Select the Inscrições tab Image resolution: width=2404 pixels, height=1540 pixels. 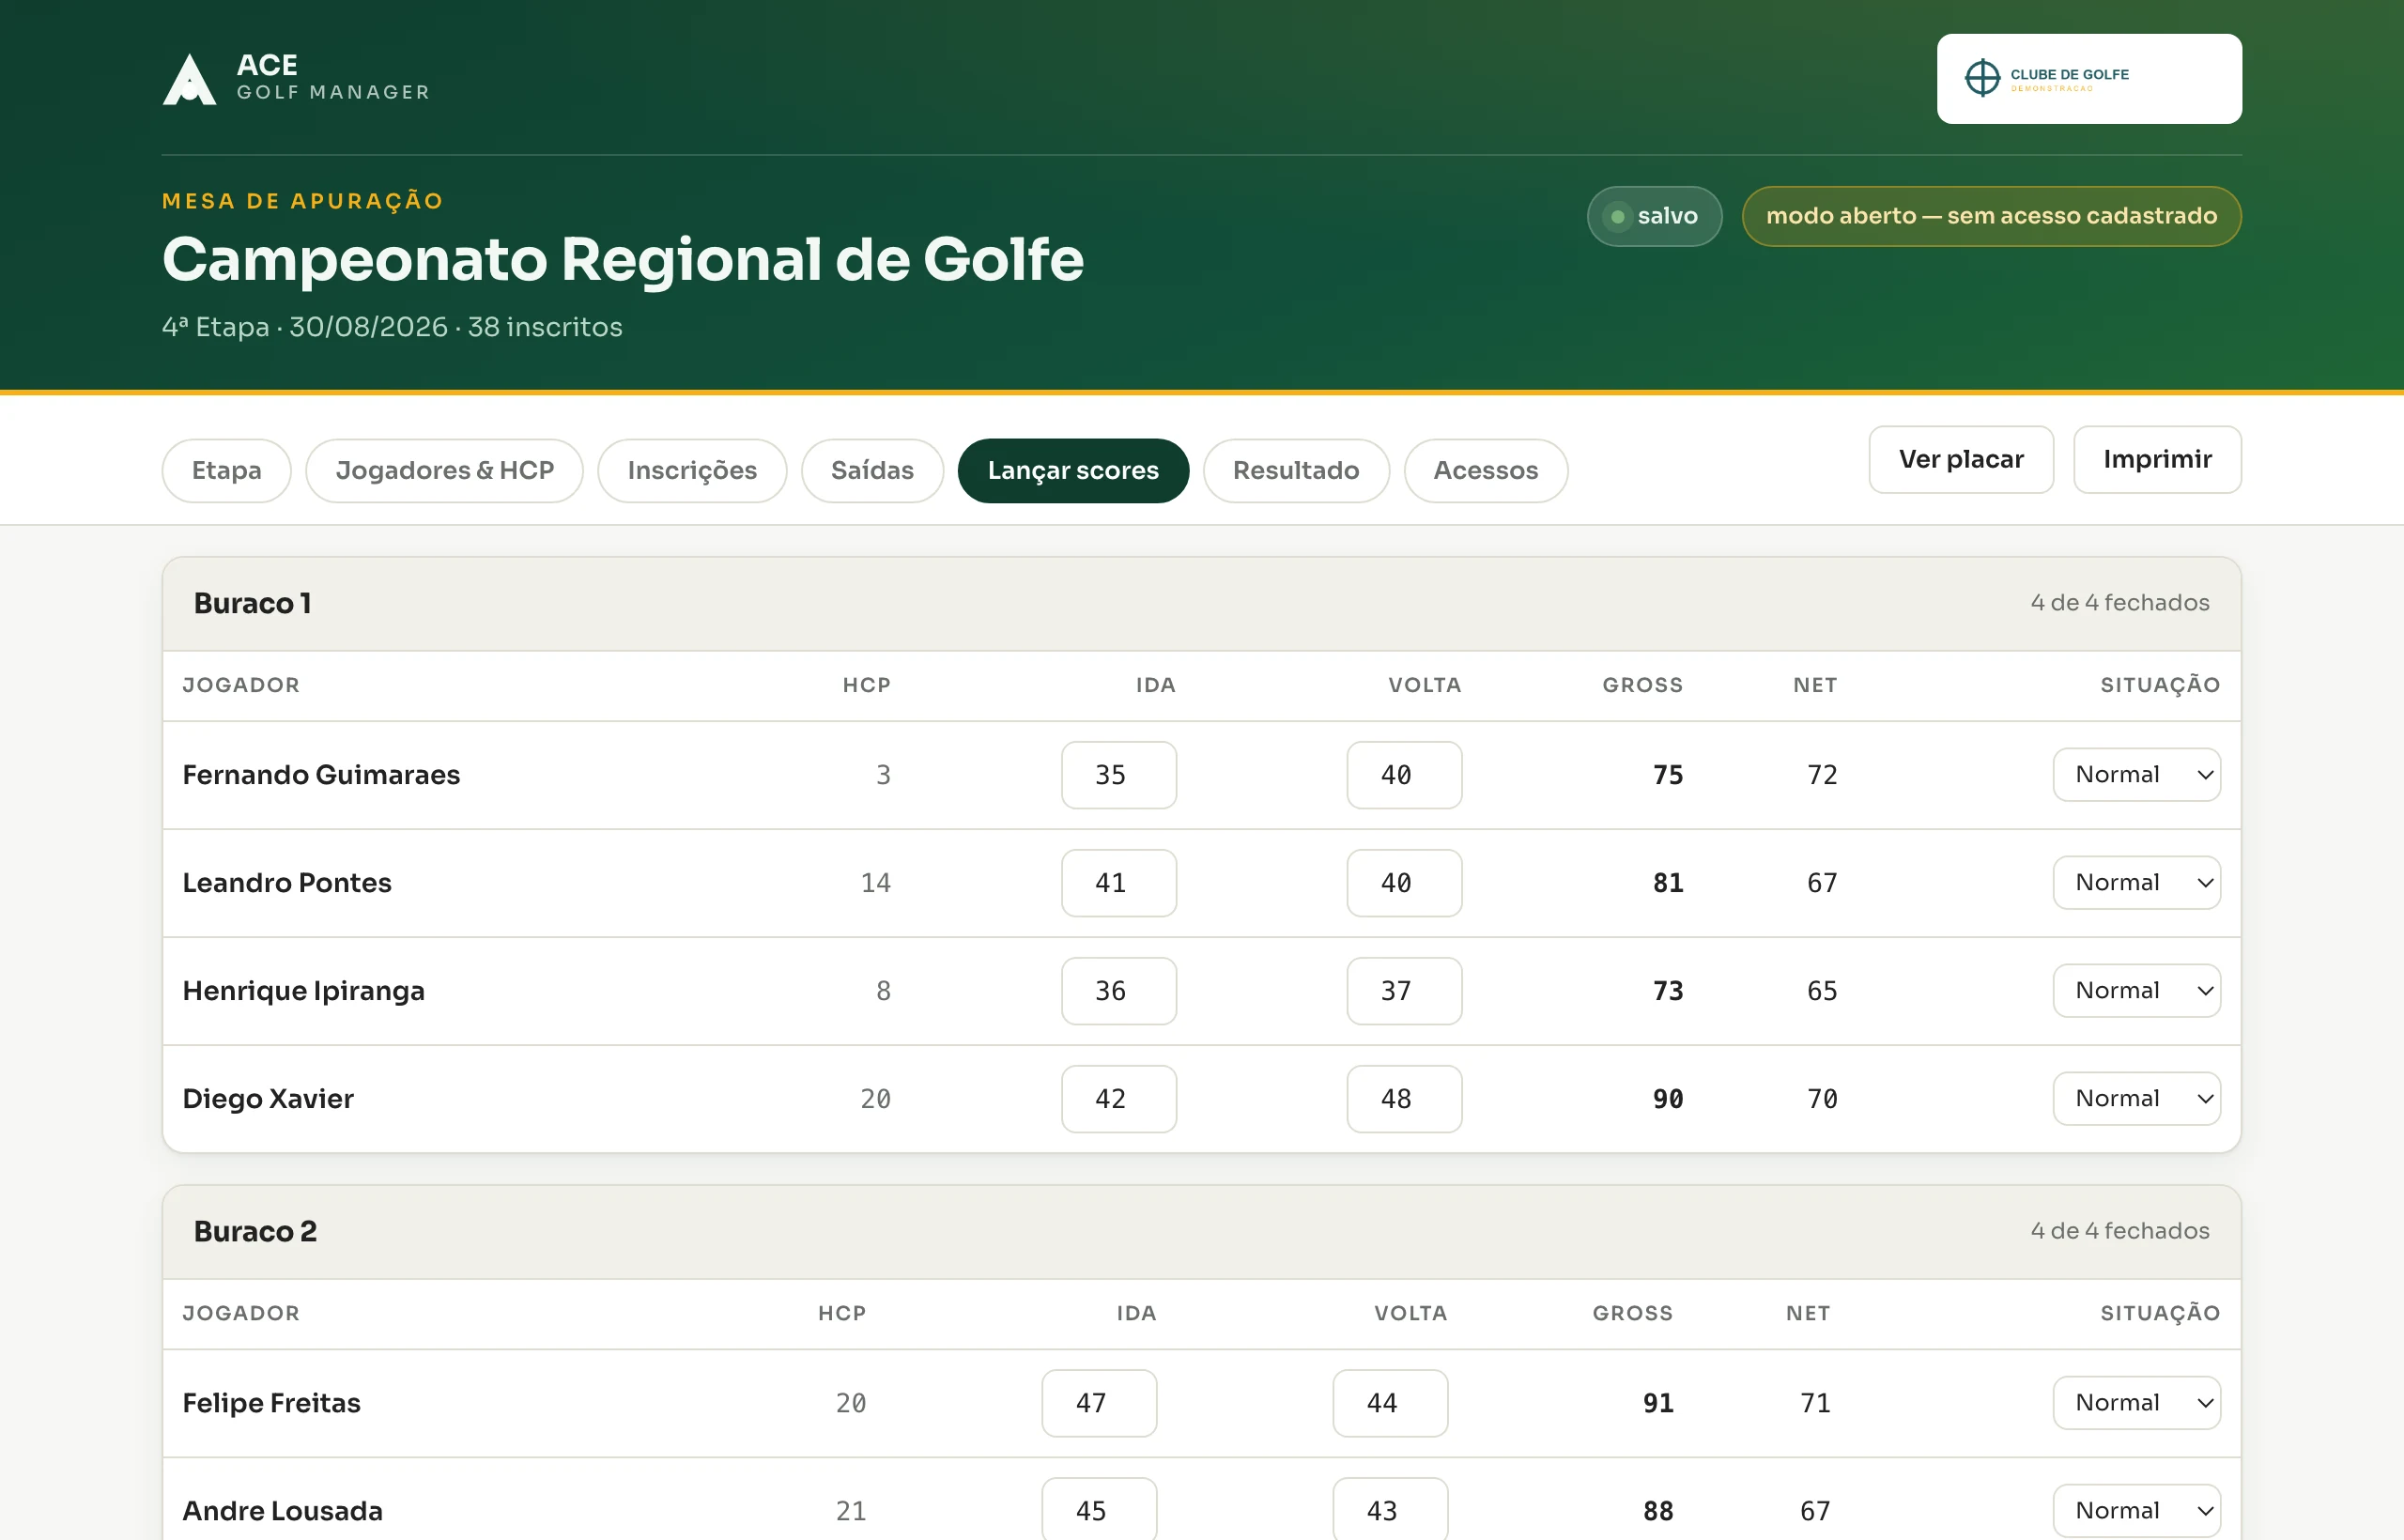(692, 471)
